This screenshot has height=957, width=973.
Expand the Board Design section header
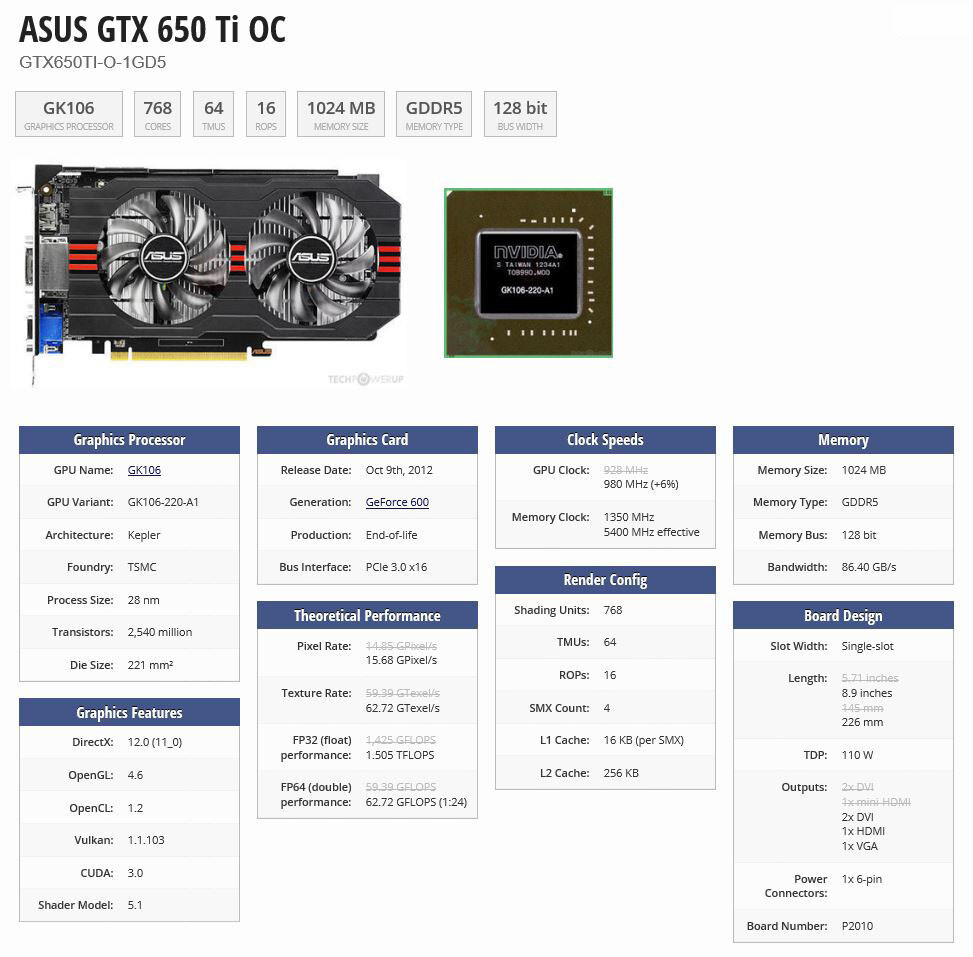click(x=843, y=615)
